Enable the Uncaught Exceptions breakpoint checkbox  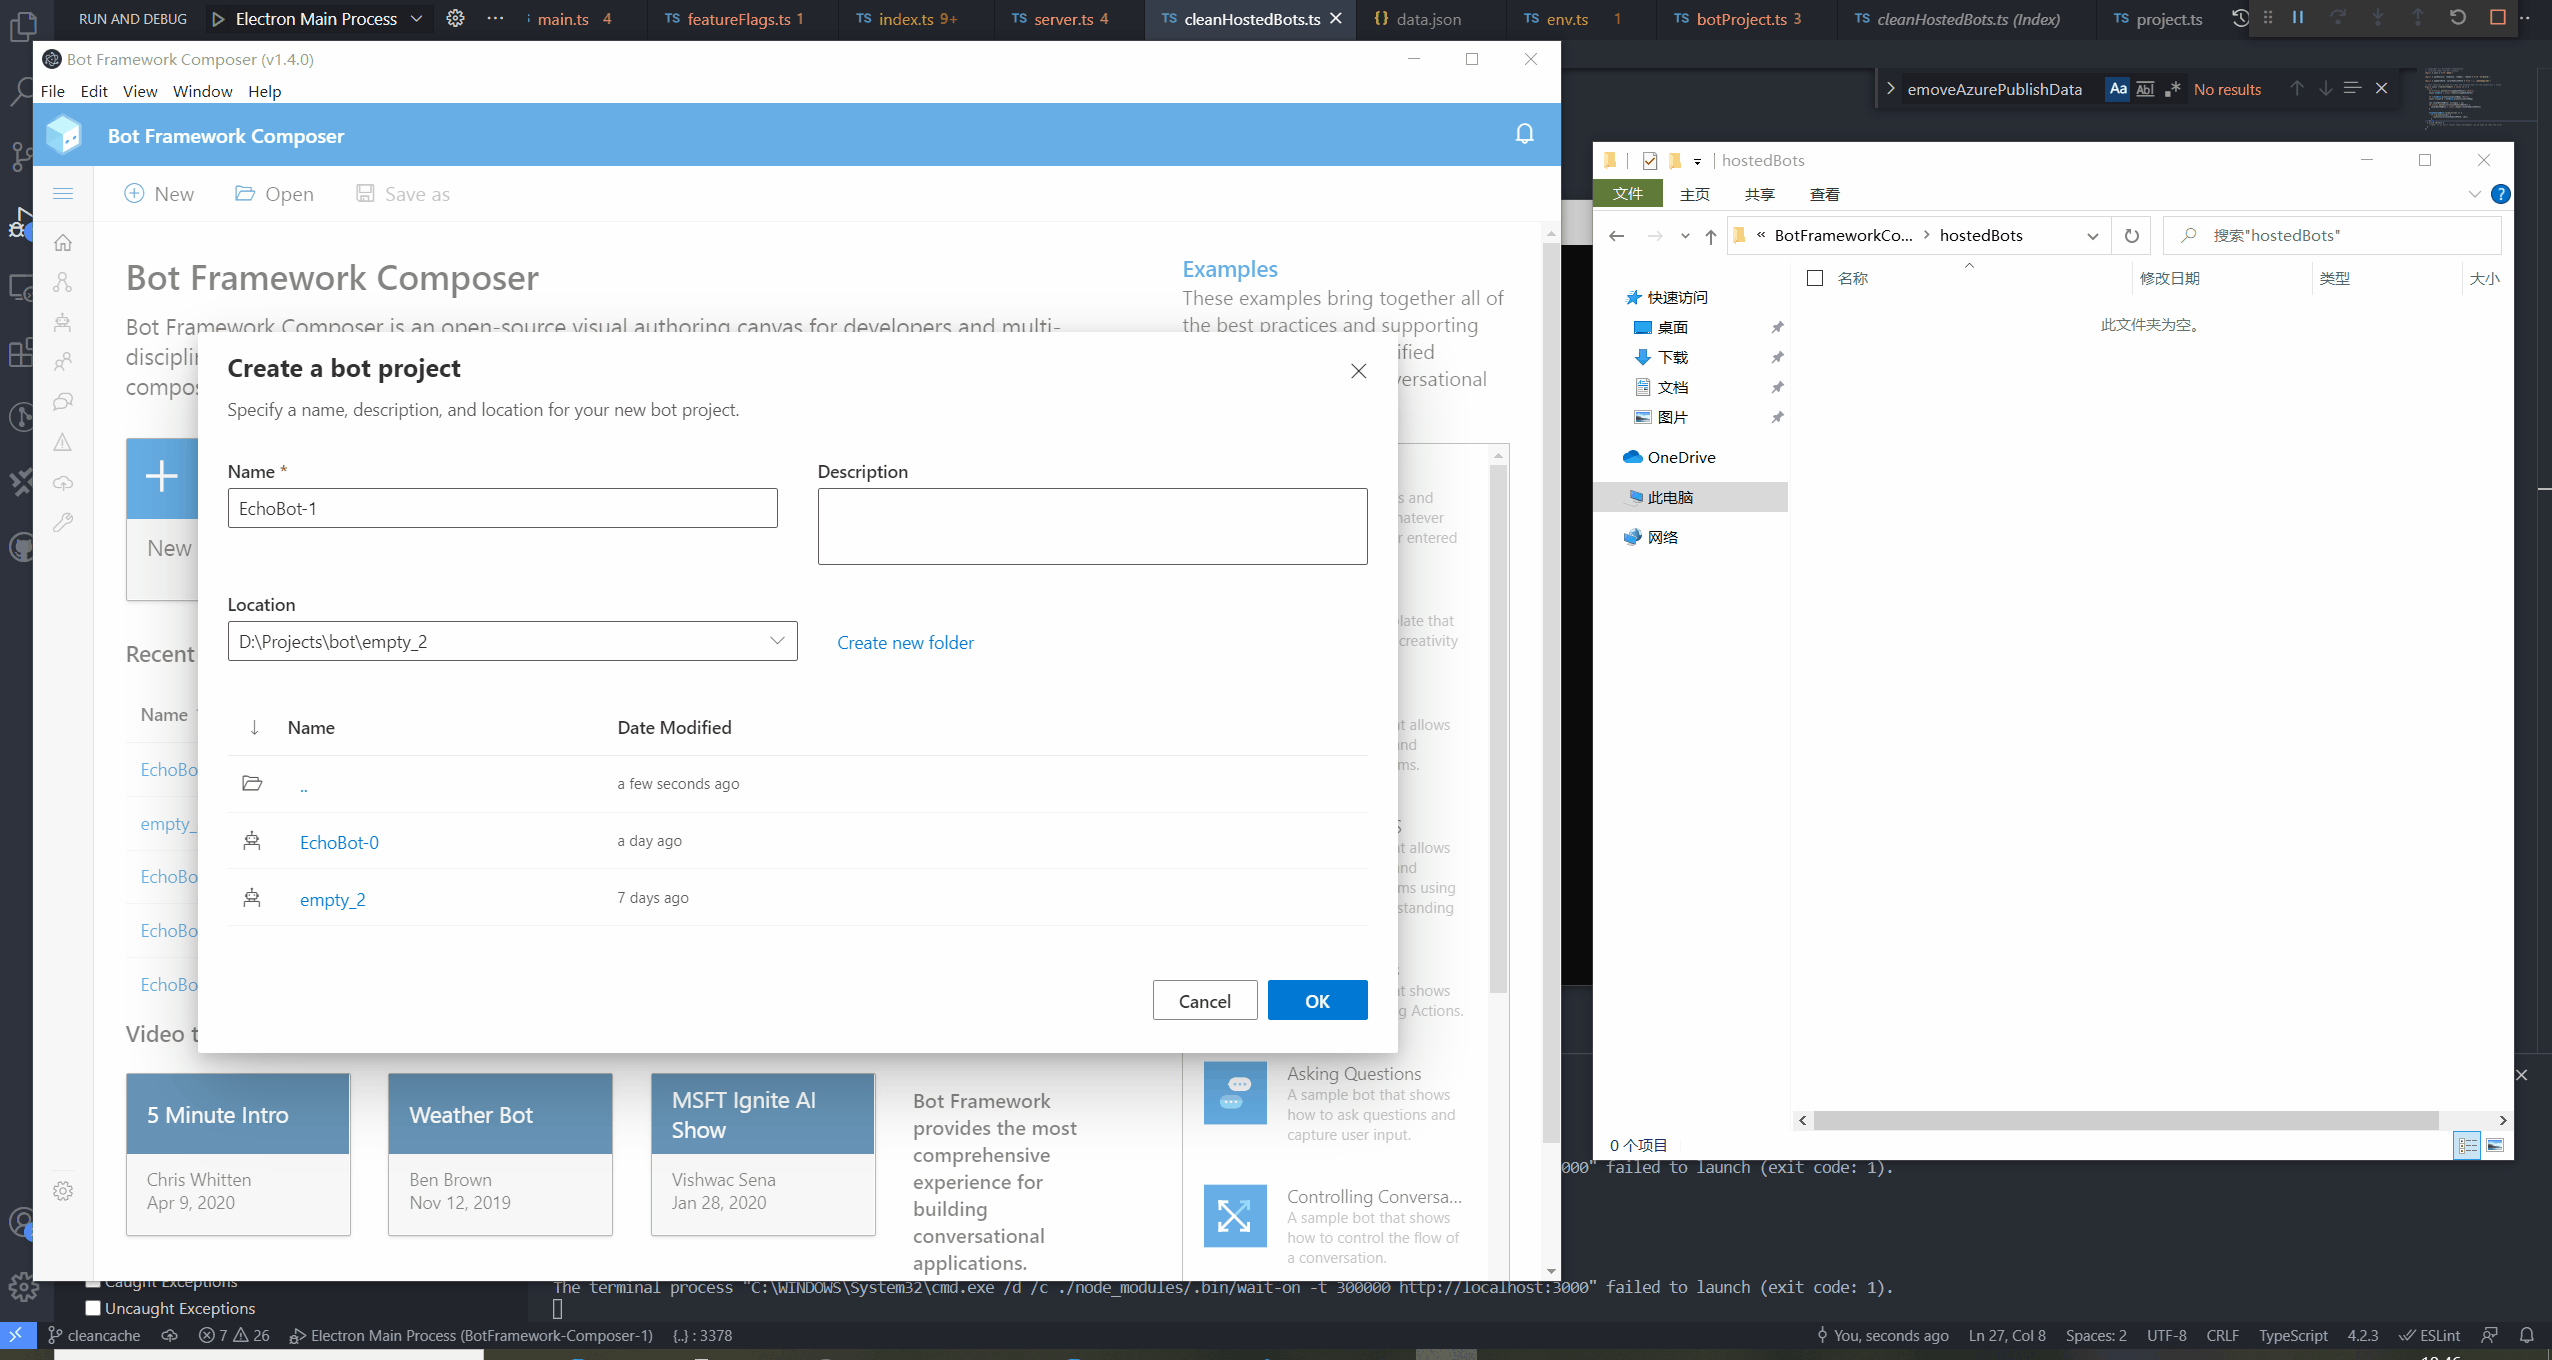tap(93, 1308)
